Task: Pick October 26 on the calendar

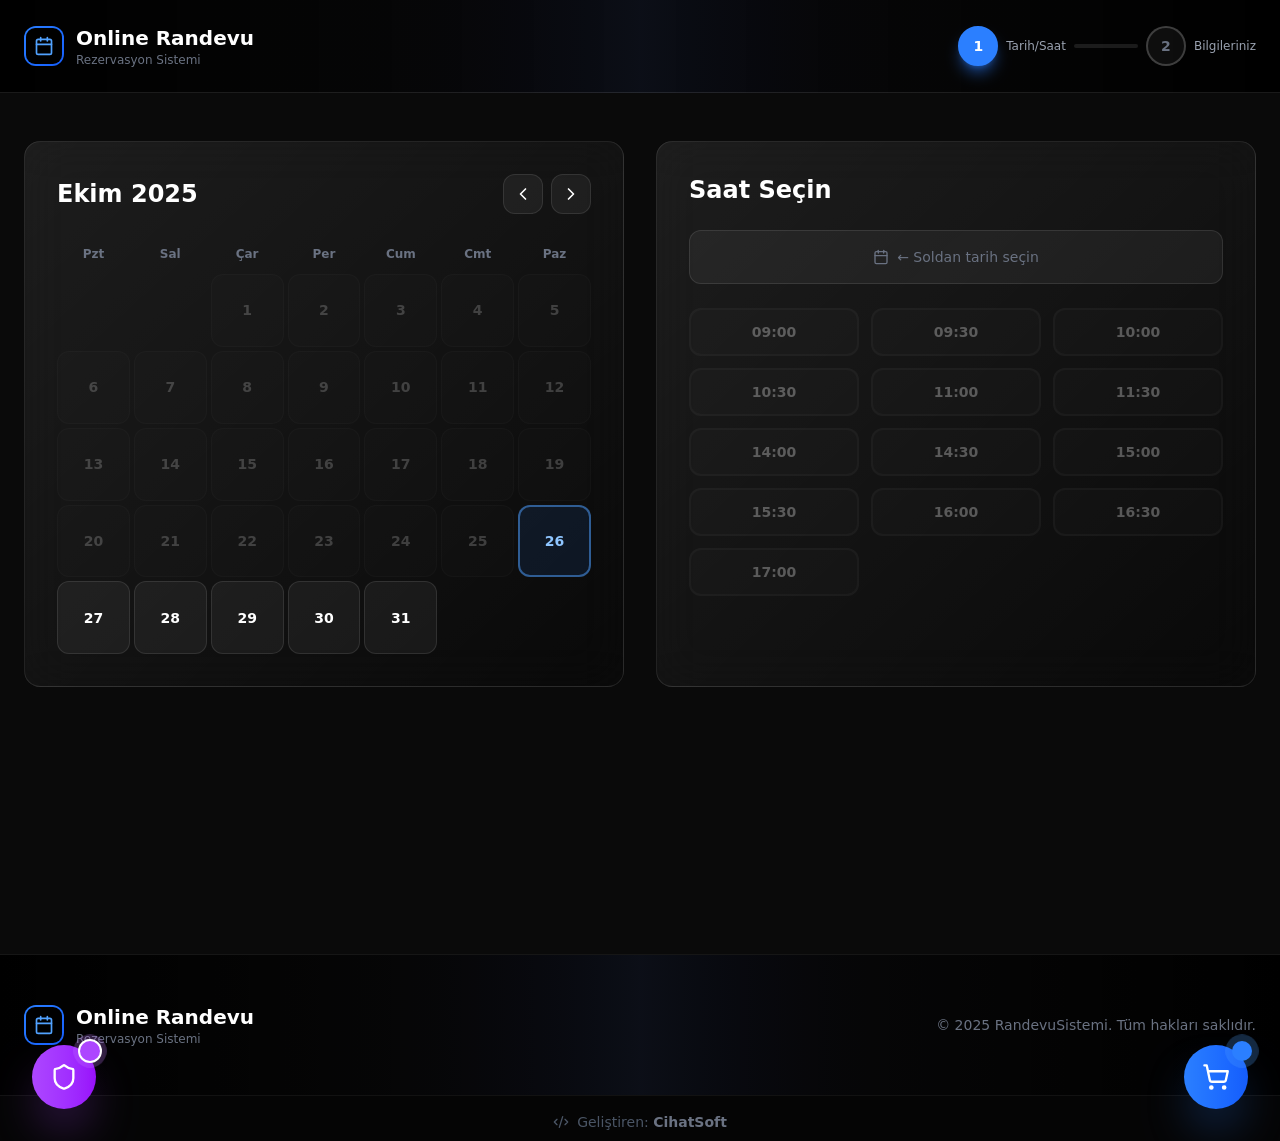Action: 554,541
